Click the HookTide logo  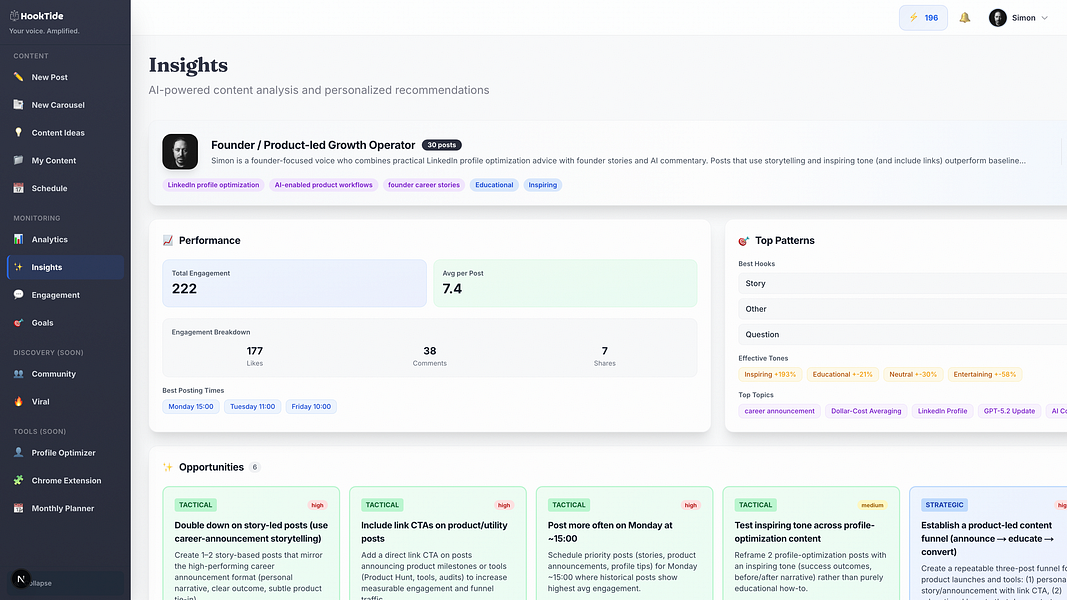36,16
